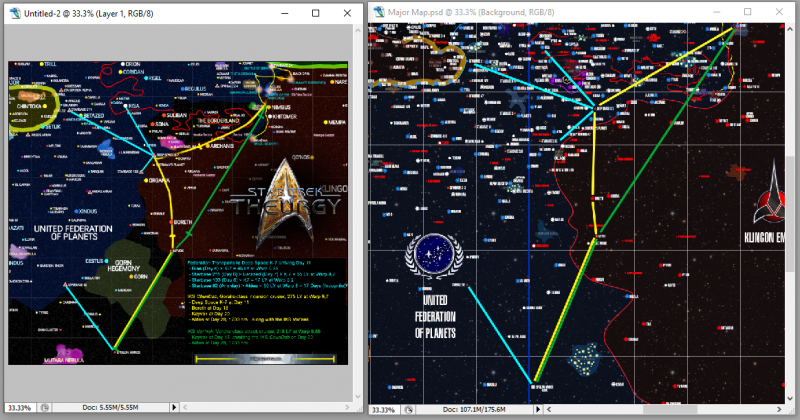Click REGULUS label in Untitled-2 map
The width and height of the screenshot is (800, 420).
195,89
